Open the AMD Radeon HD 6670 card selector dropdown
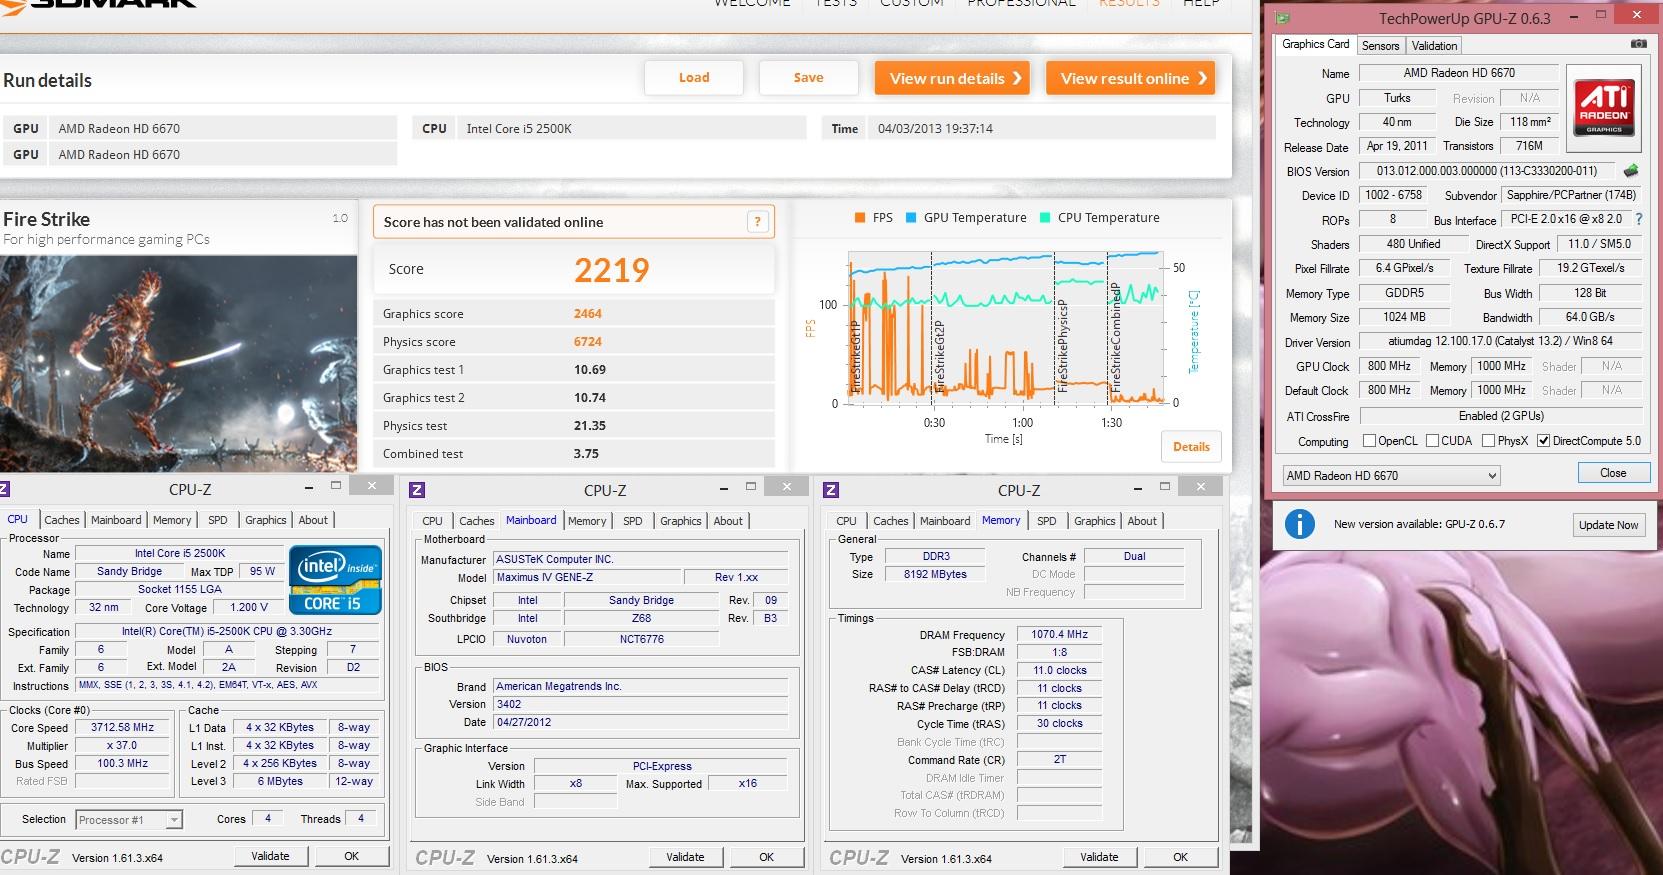This screenshot has width=1663, height=875. (1391, 476)
